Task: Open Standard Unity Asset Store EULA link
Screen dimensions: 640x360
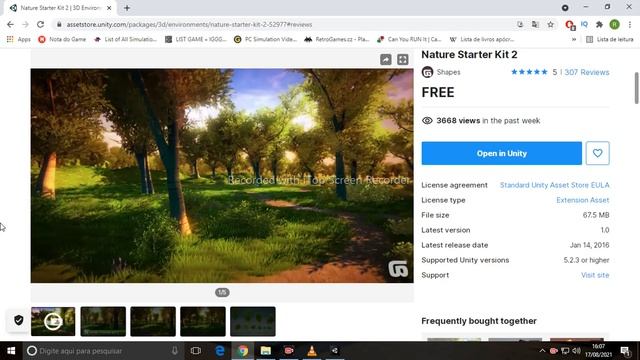Action: (555, 185)
